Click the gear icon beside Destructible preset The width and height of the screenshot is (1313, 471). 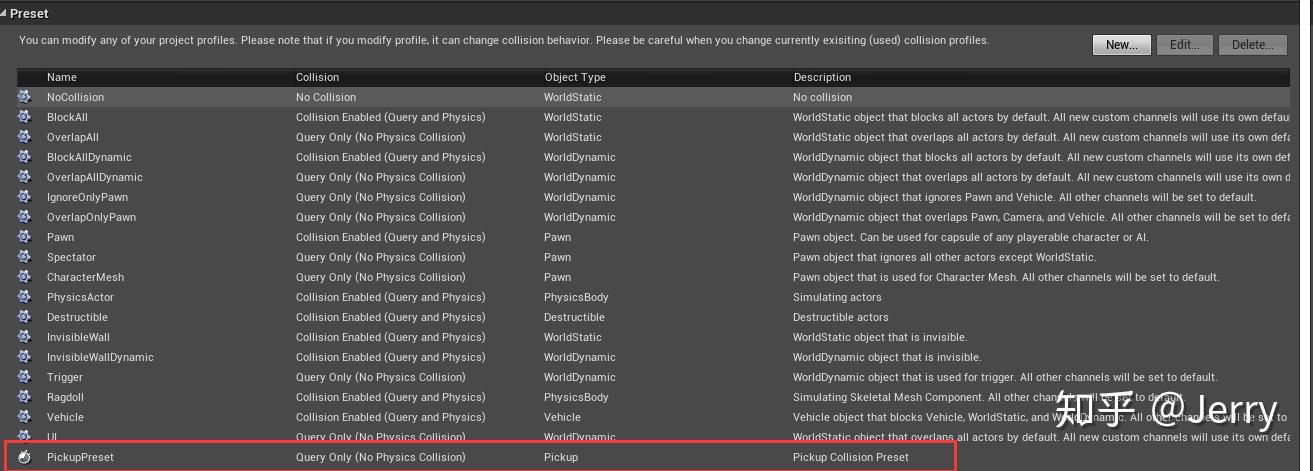[x=24, y=317]
